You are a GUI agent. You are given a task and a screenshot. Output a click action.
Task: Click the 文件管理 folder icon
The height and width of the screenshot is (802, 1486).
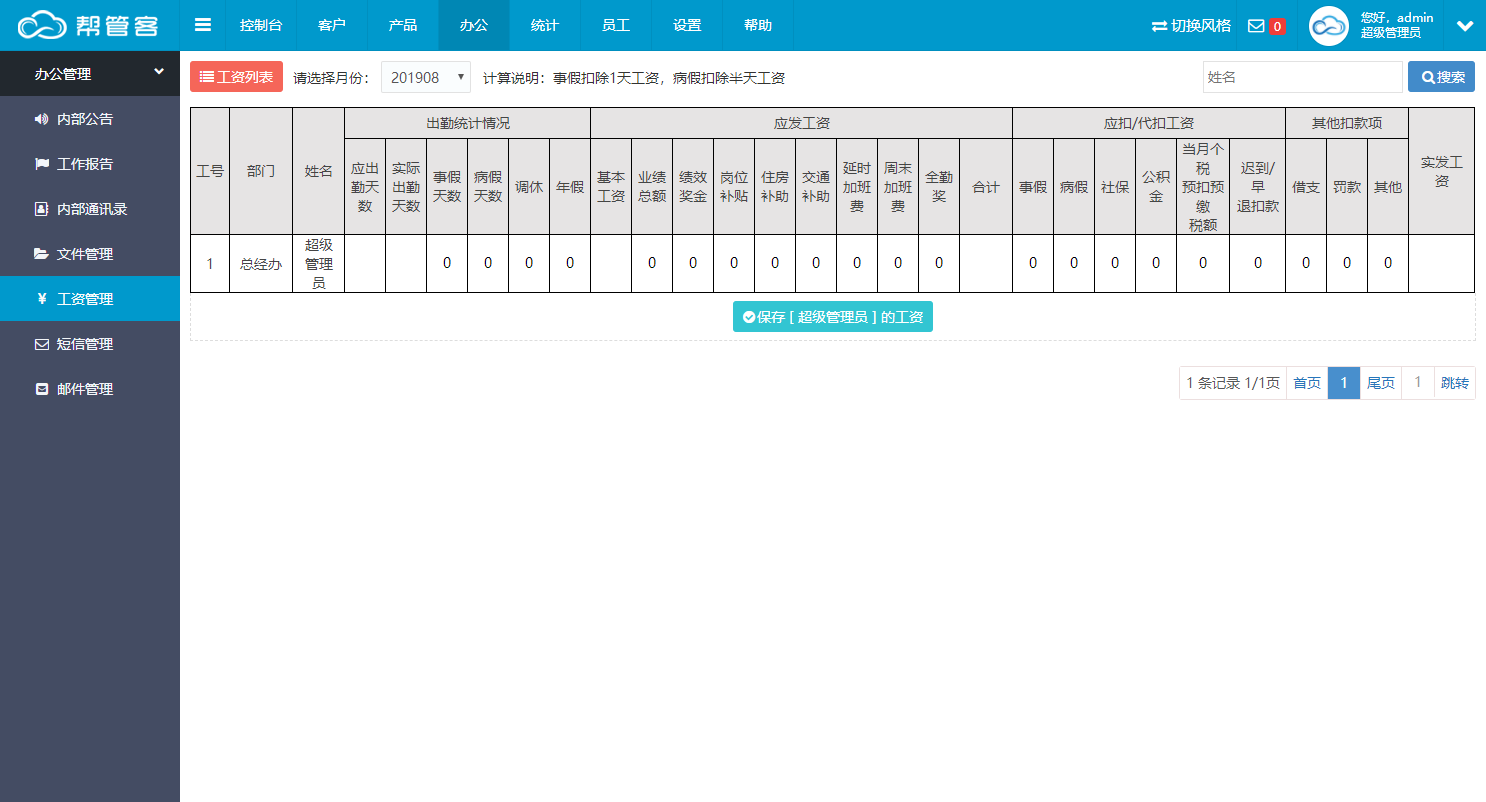[x=41, y=254]
